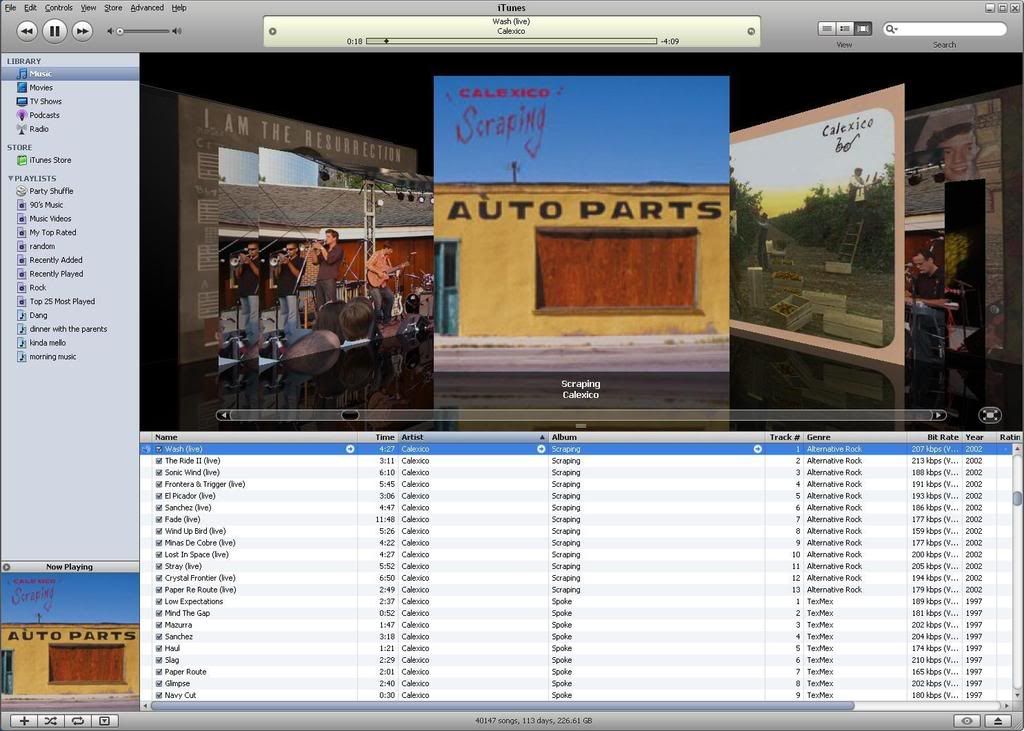This screenshot has width=1024, height=731.
Task: Uncheck The Ride II (live) checkbox
Action: (x=159, y=461)
